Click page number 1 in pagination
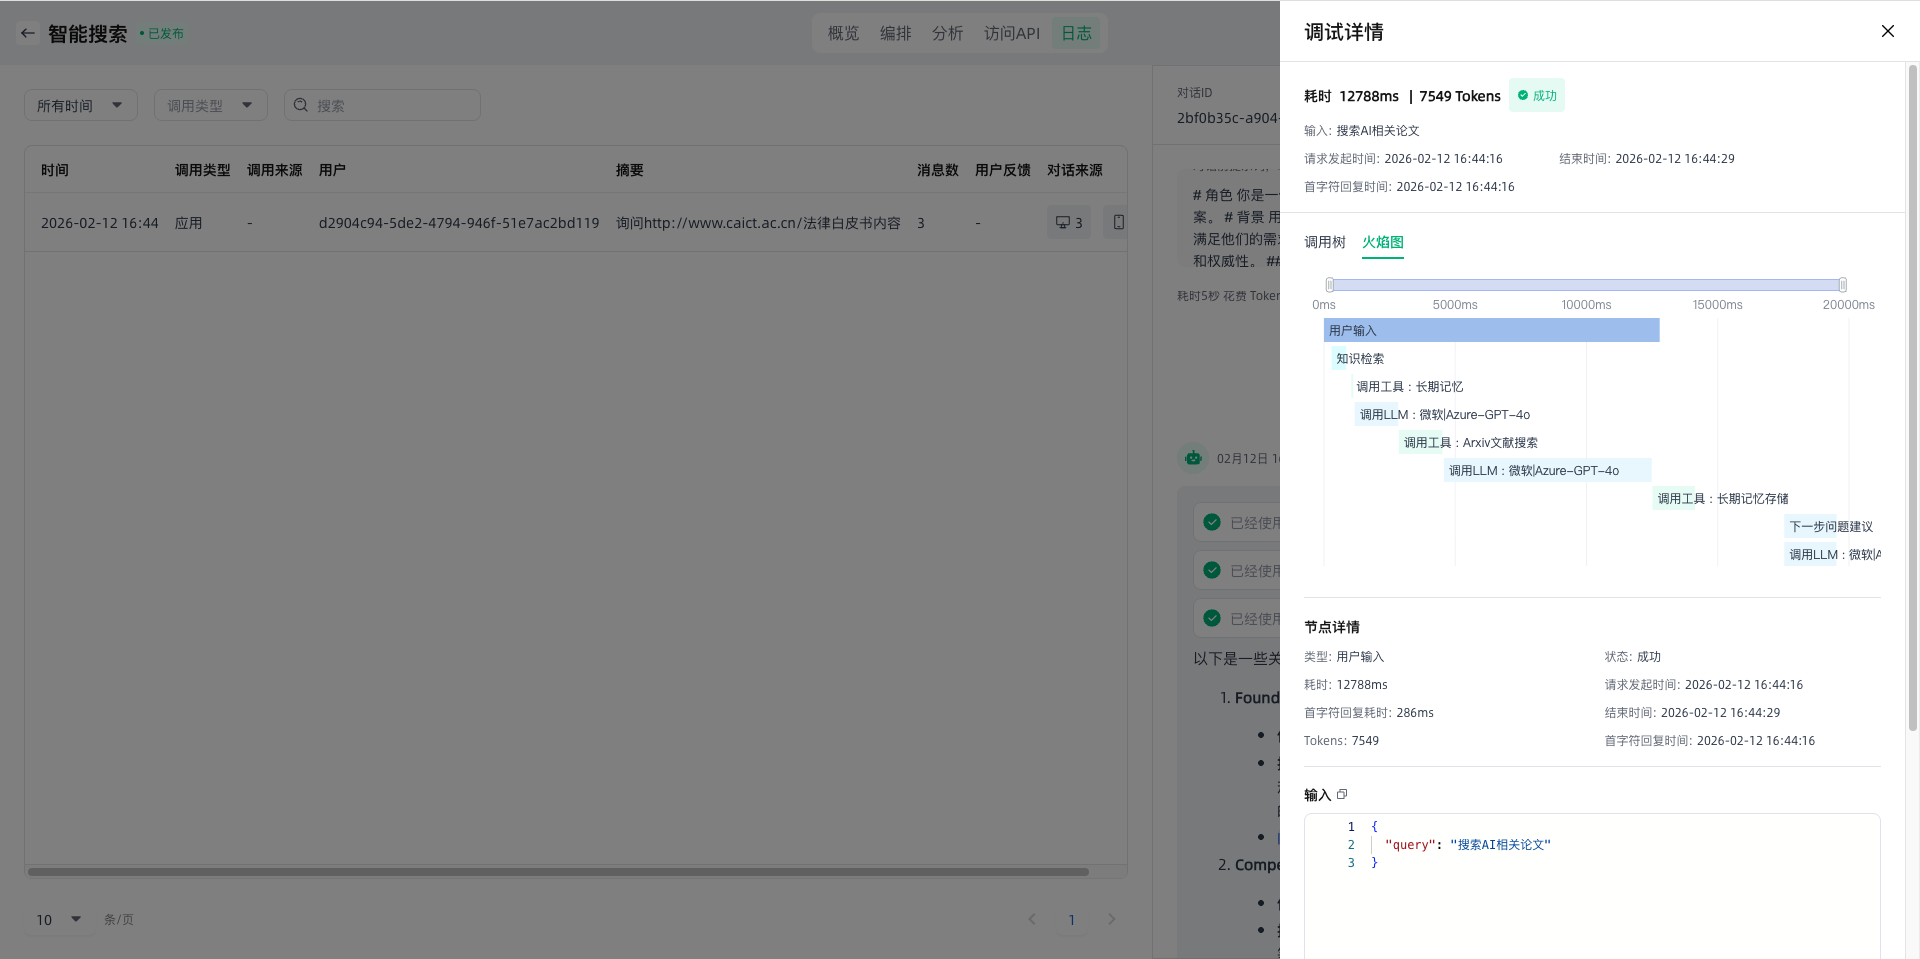 click(x=1071, y=919)
